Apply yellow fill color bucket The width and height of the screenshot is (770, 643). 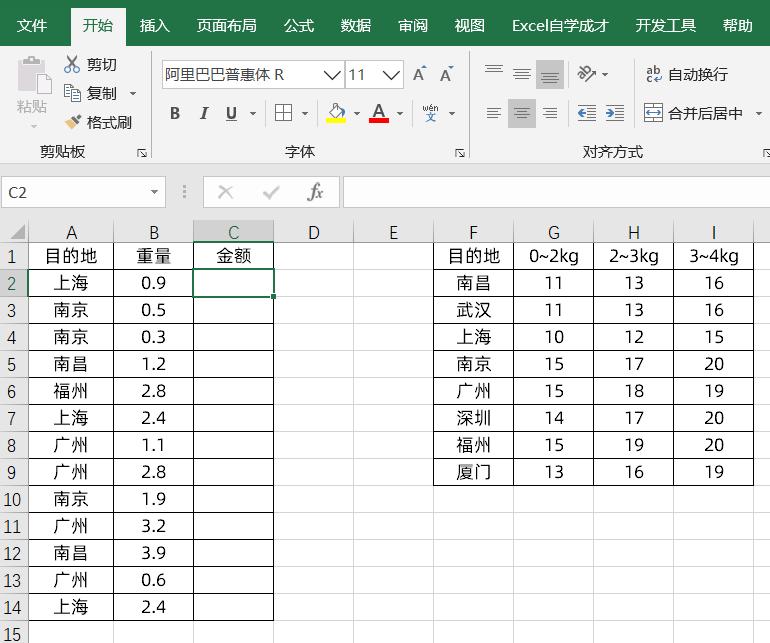pyautogui.click(x=336, y=113)
